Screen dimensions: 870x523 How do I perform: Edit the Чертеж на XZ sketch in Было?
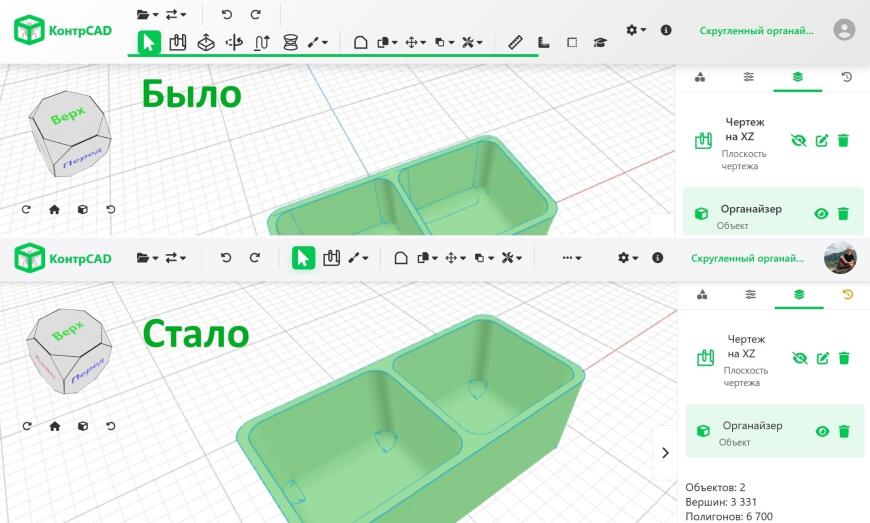822,141
